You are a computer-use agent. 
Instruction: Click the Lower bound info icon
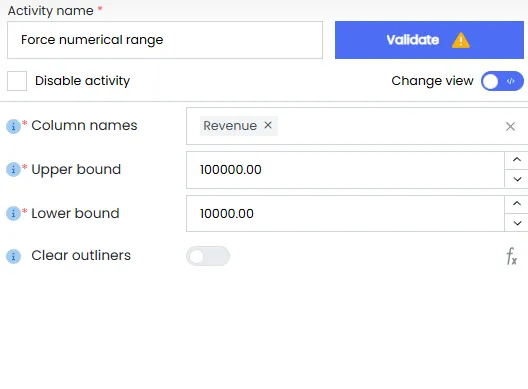[13, 214]
